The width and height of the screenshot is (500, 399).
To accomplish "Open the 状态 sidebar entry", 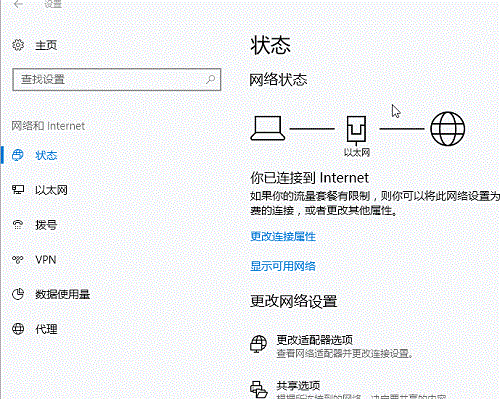I will pyautogui.click(x=46, y=155).
